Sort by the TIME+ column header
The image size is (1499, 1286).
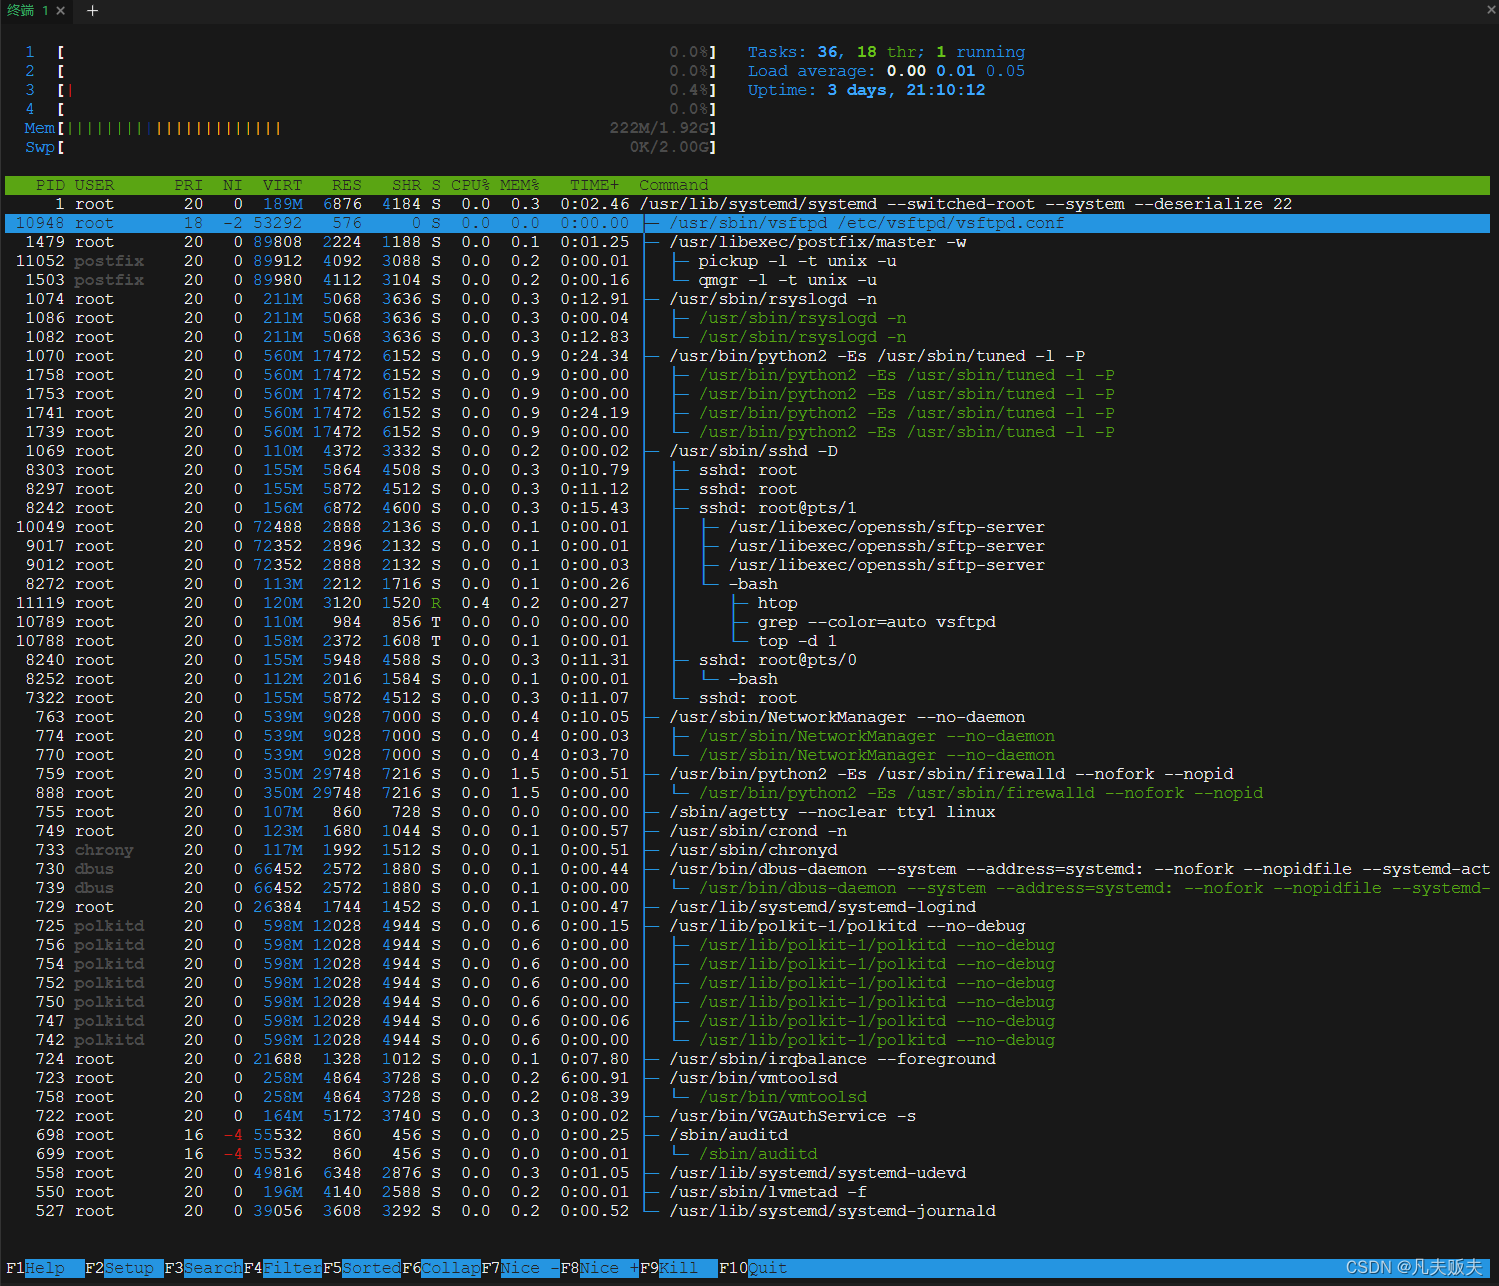[594, 185]
